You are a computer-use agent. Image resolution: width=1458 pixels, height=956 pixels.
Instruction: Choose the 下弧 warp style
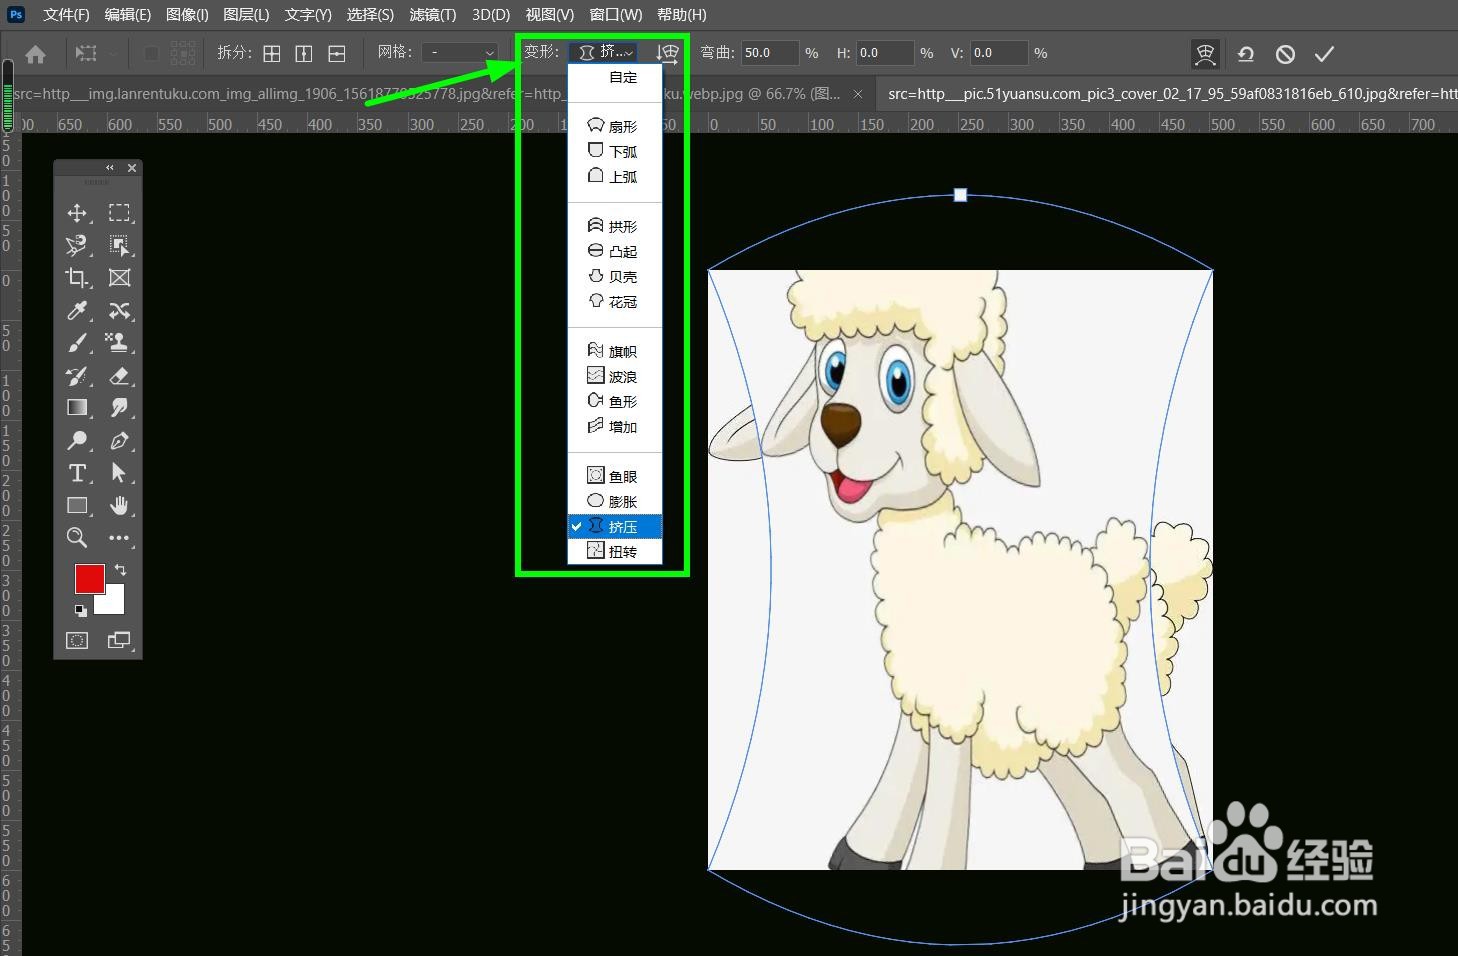615,151
